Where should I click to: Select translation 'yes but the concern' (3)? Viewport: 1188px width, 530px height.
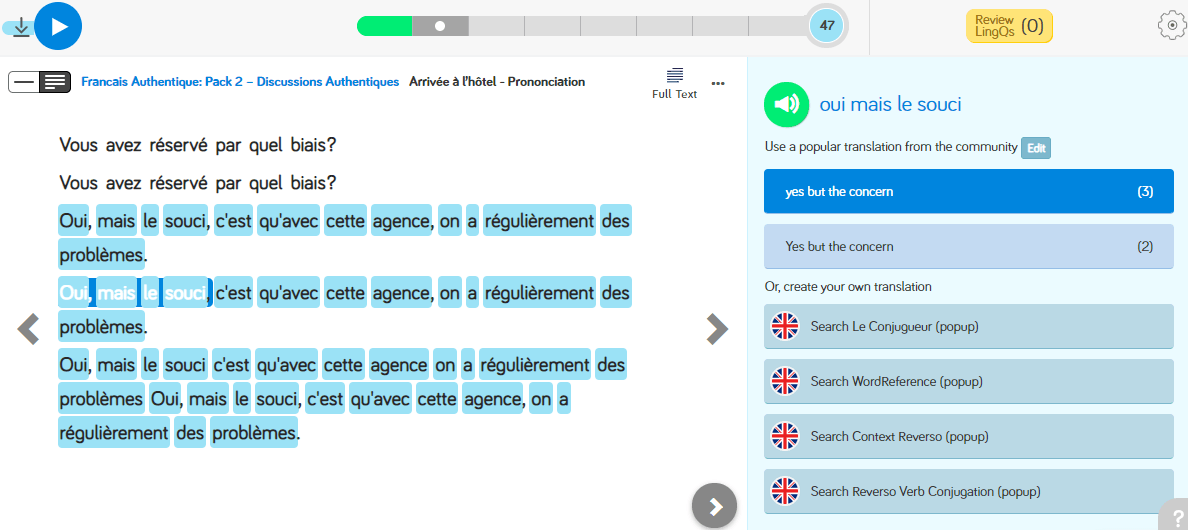pos(967,192)
